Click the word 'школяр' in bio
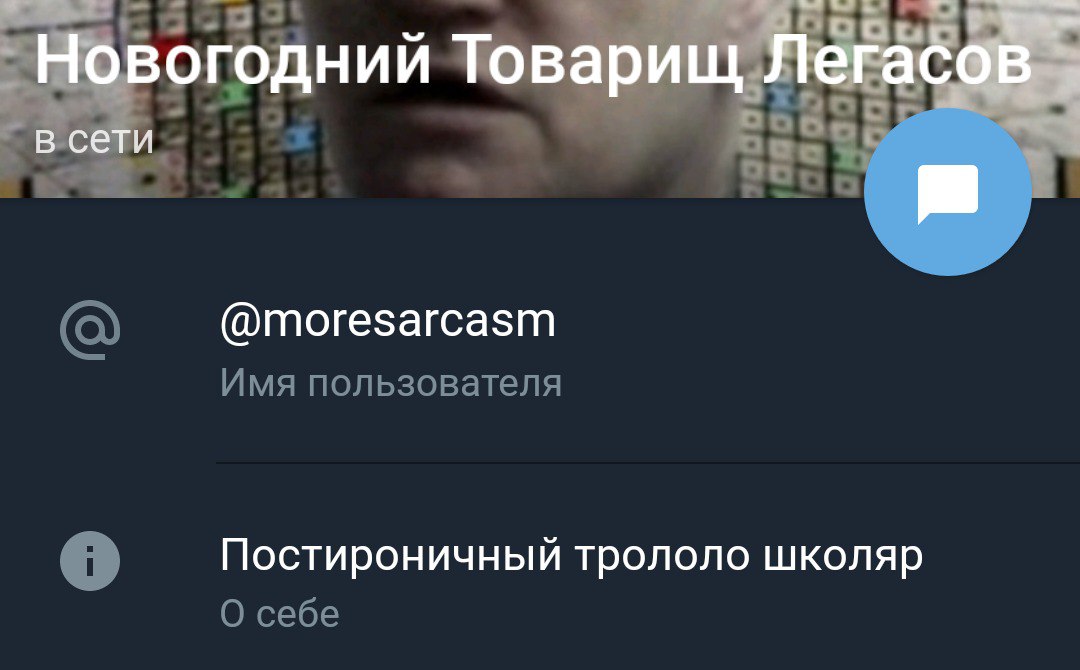This screenshot has height=670, width=1080. click(x=843, y=556)
